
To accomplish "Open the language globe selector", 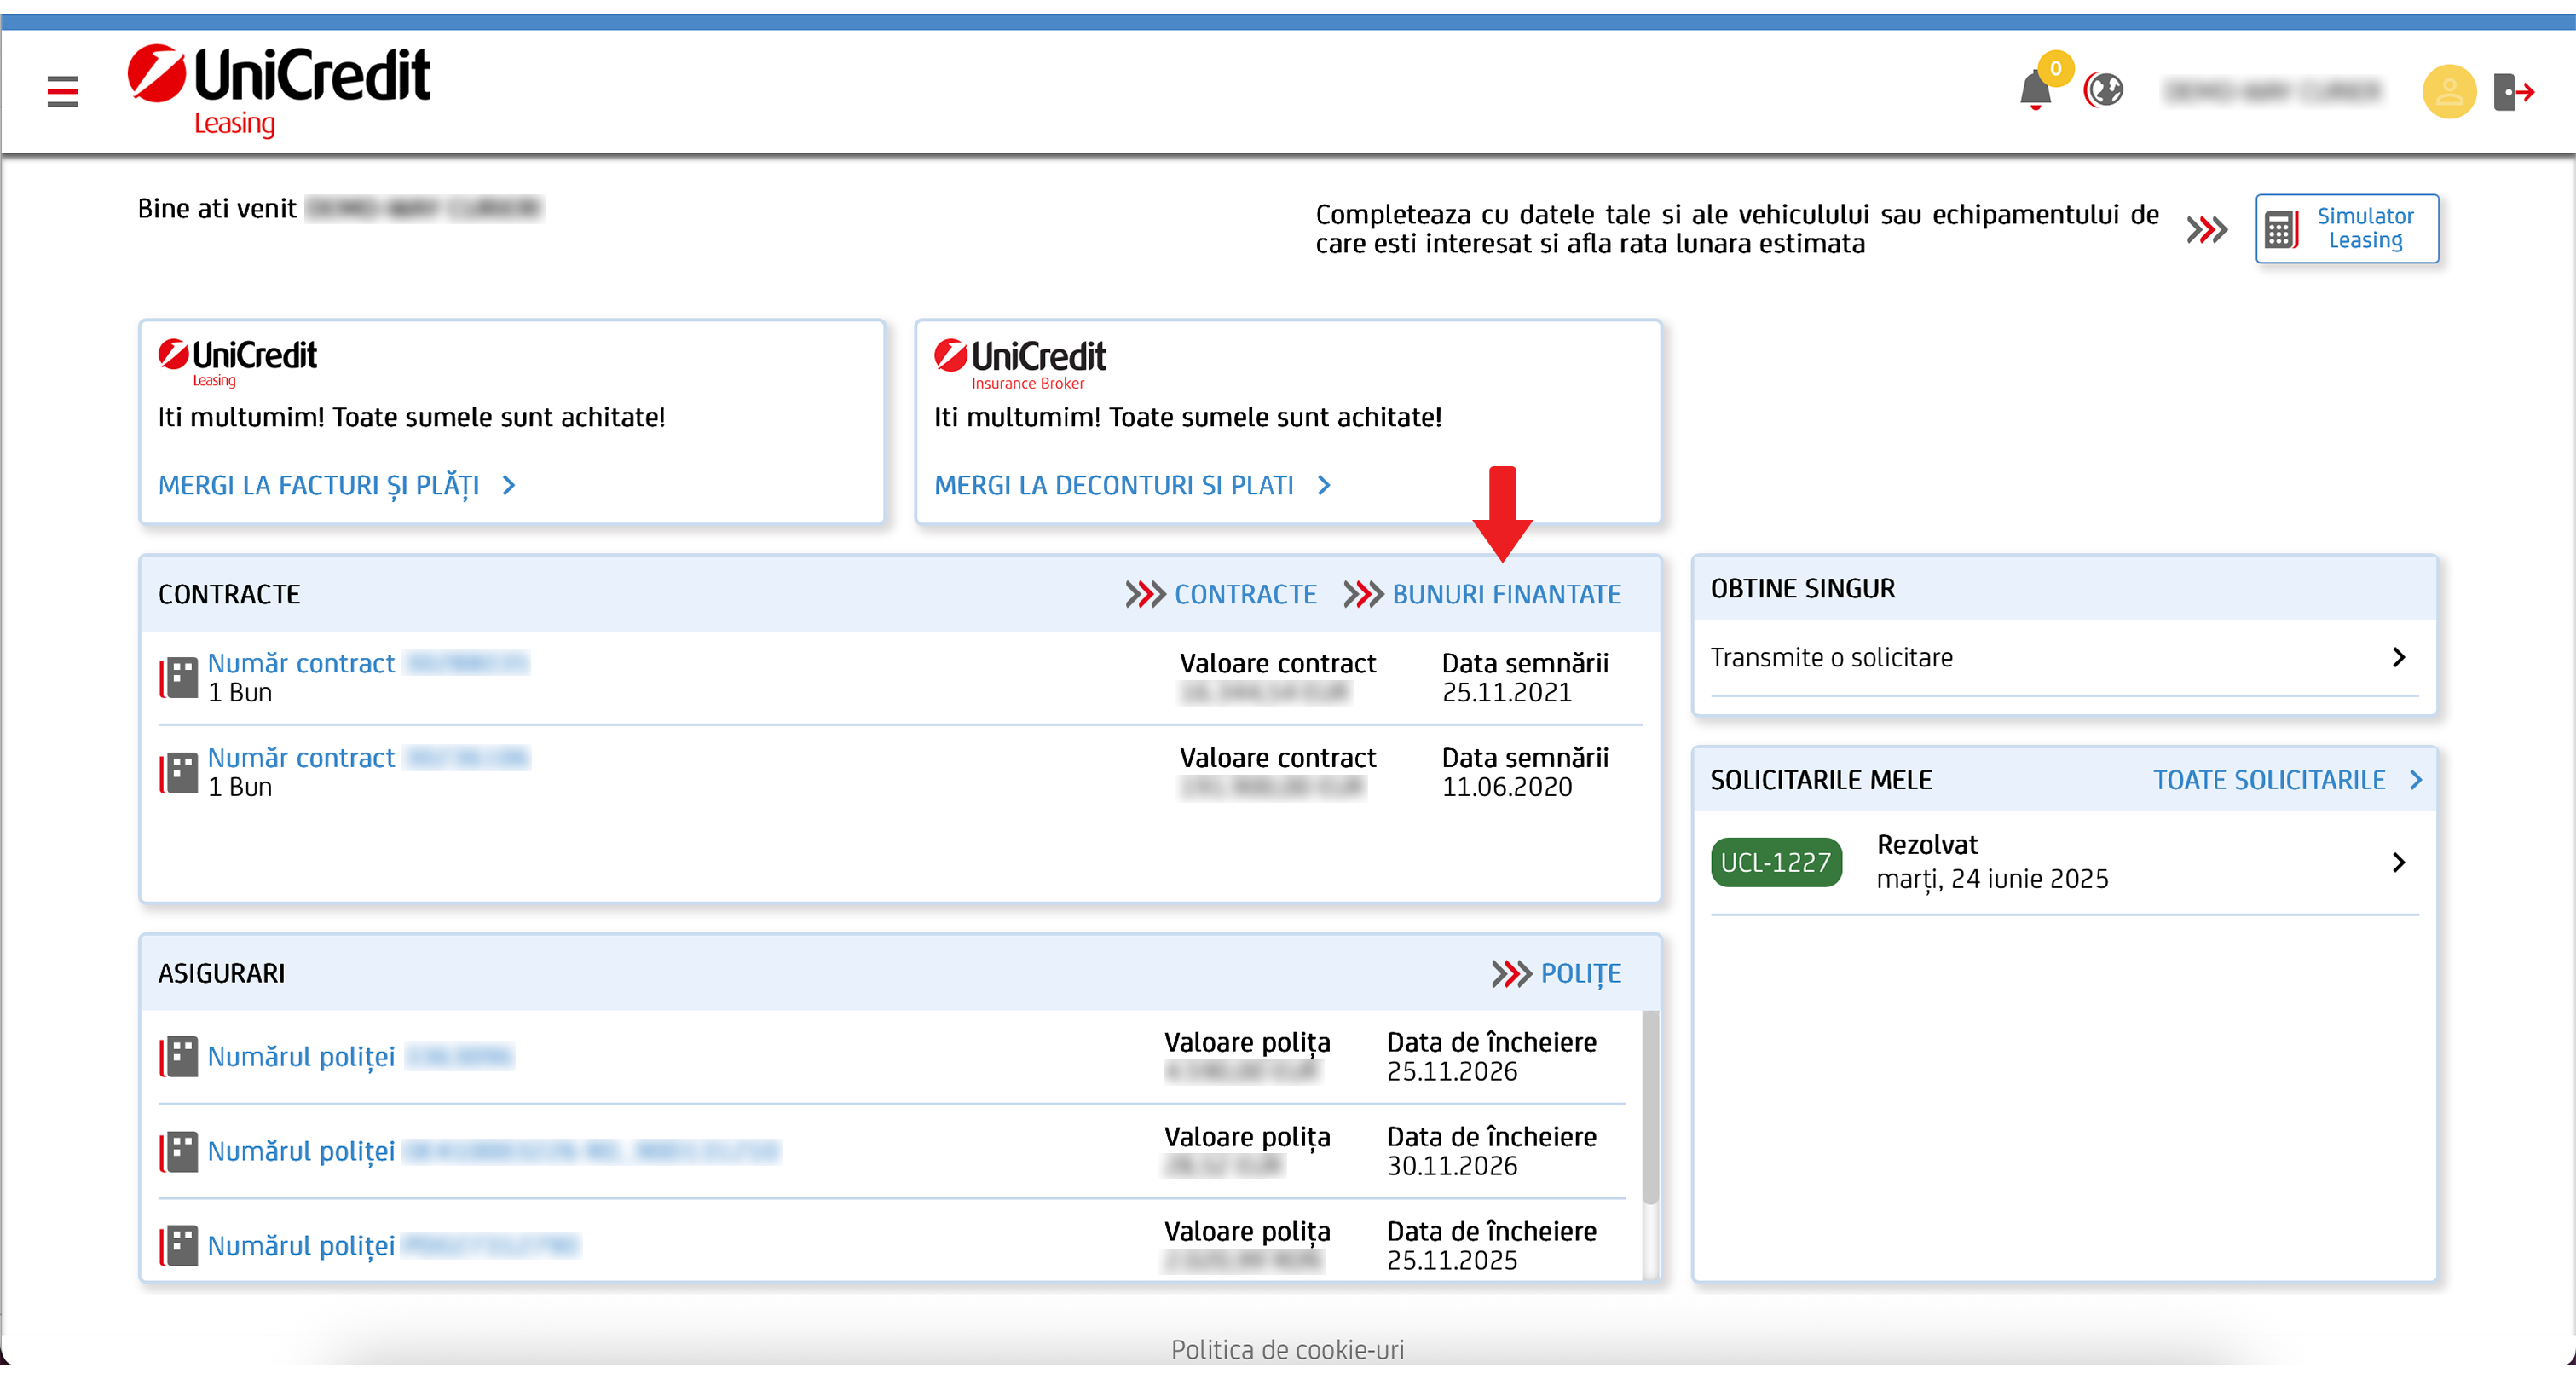I will click(x=2103, y=90).
